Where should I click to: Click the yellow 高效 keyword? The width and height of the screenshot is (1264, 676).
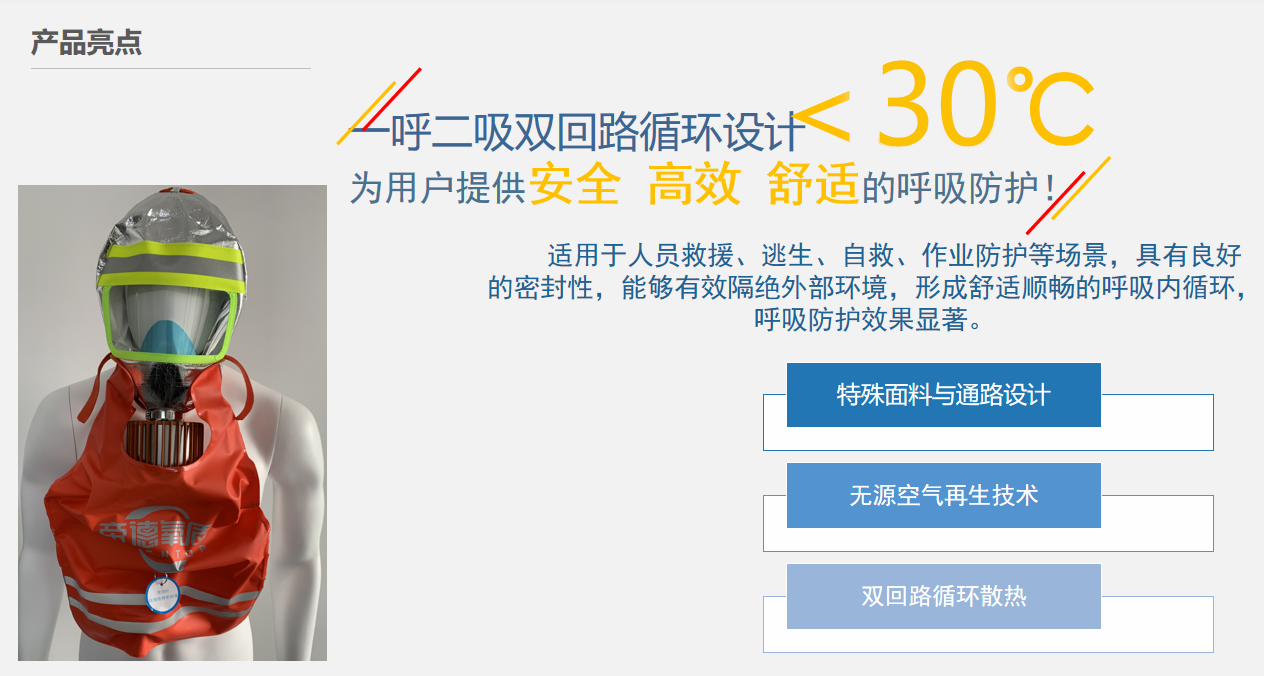tap(694, 185)
